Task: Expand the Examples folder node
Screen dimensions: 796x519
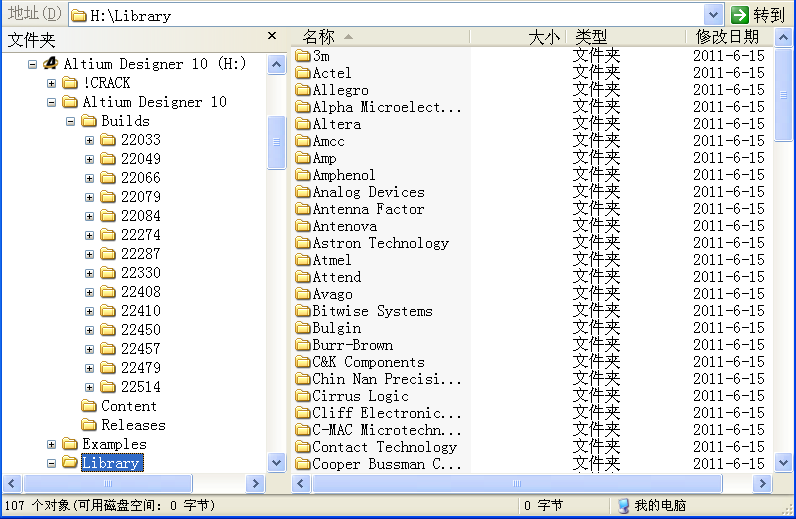Action: point(51,444)
